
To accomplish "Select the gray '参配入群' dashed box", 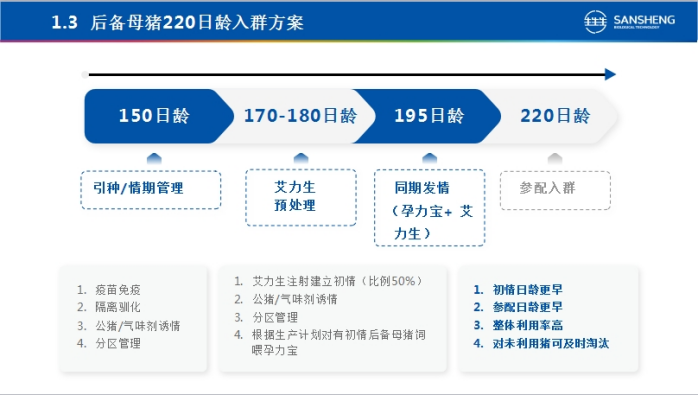I will (x=555, y=190).
